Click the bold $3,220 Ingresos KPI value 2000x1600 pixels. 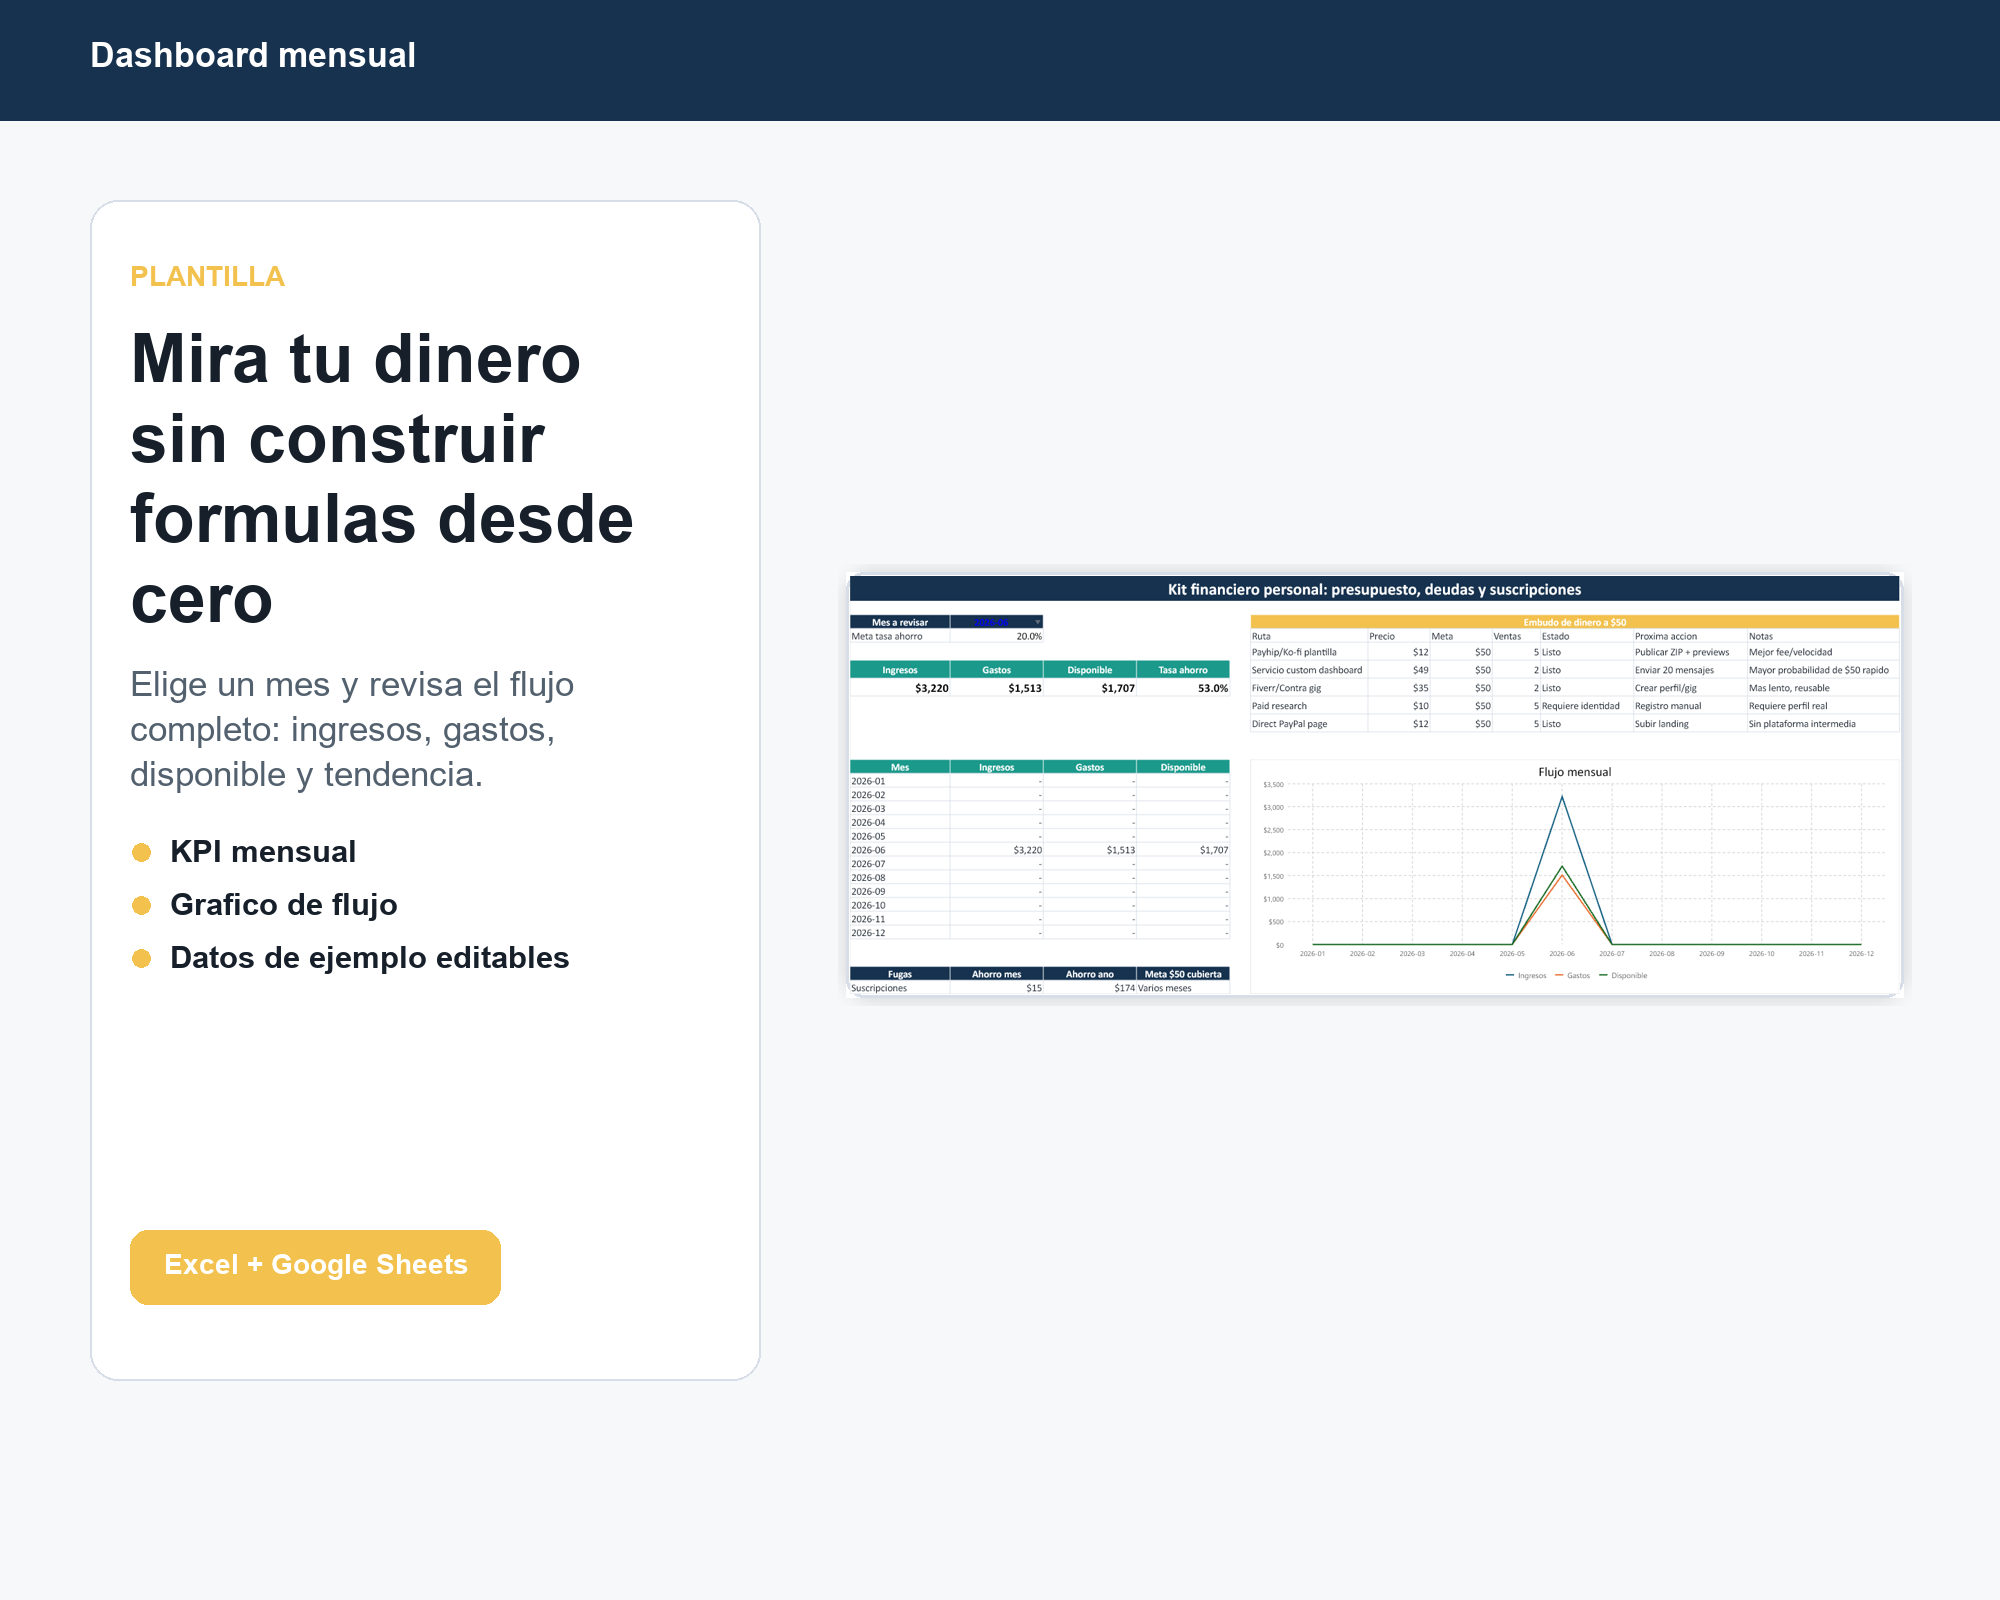pos(931,688)
